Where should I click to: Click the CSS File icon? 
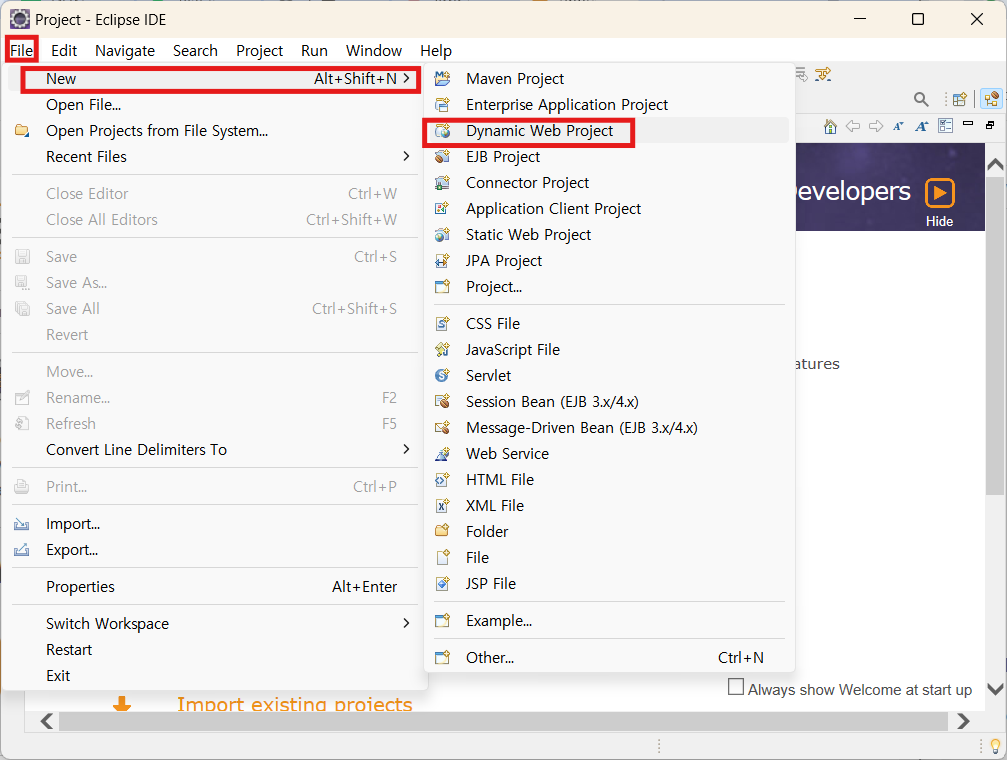tap(442, 324)
